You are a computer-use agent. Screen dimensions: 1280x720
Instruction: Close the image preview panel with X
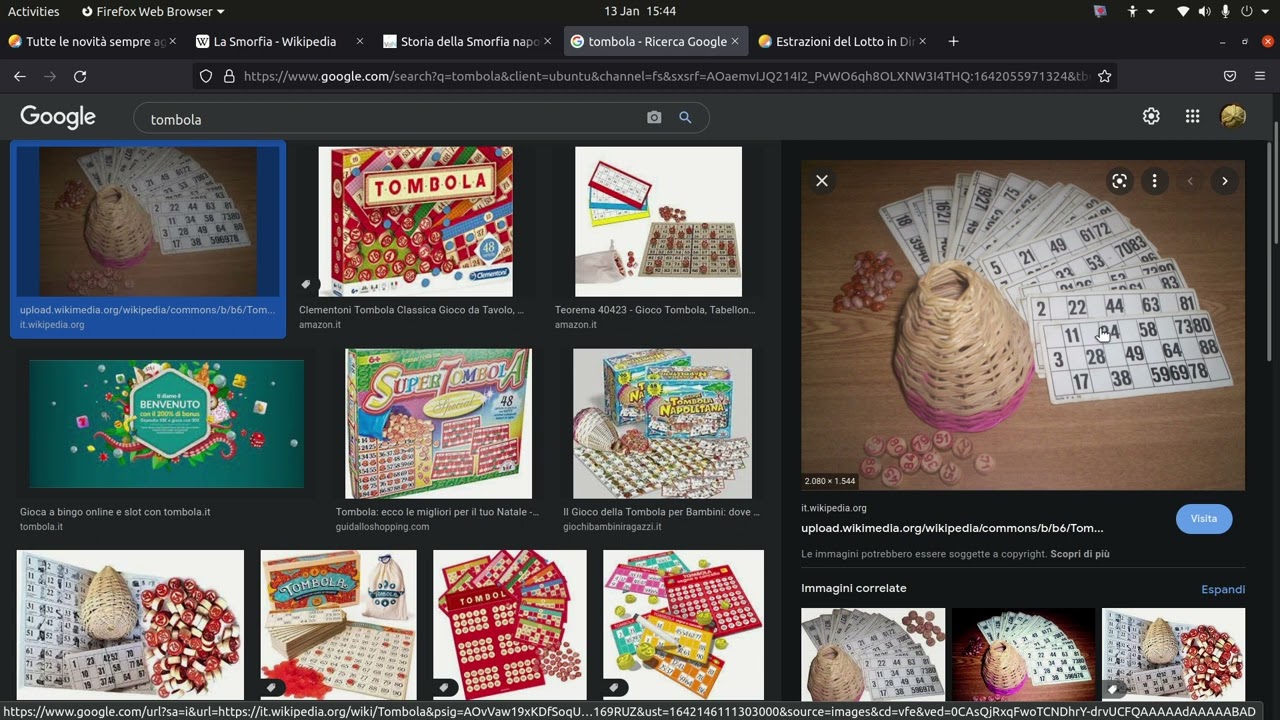[822, 181]
